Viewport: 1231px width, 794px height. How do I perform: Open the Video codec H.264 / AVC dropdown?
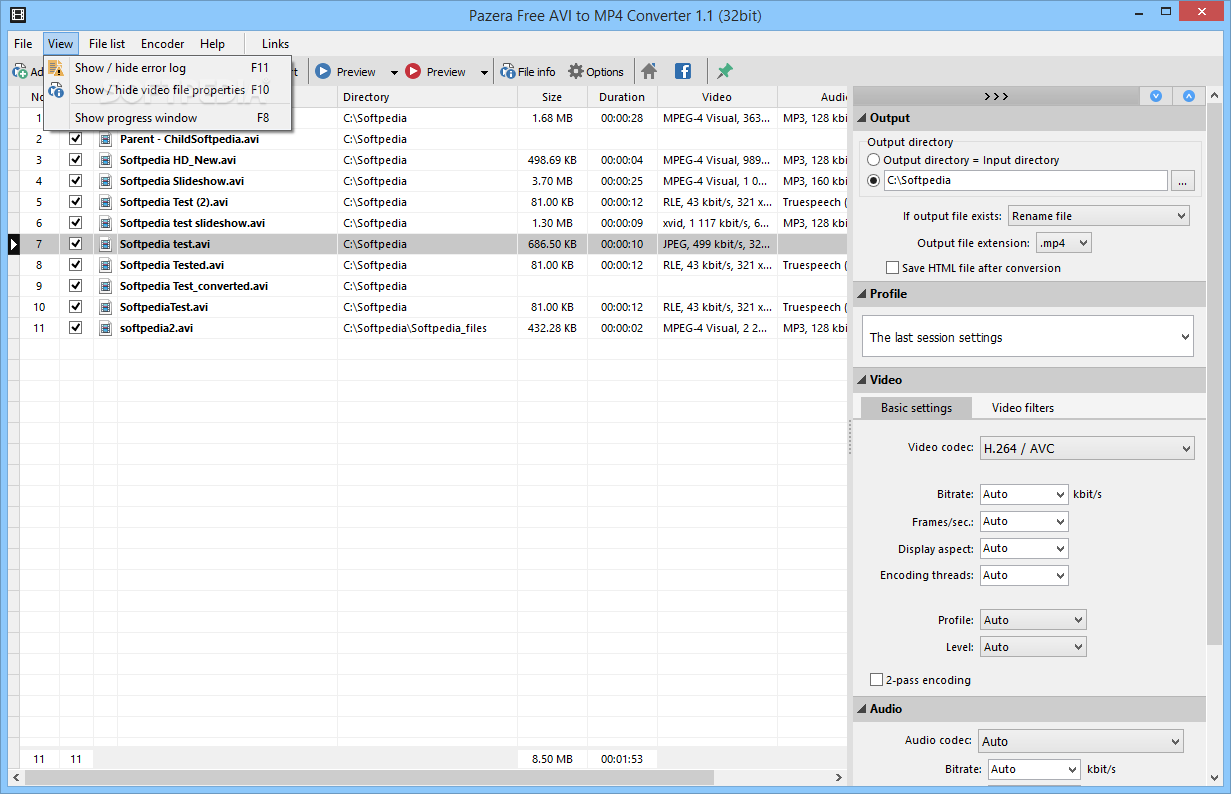tap(1087, 448)
